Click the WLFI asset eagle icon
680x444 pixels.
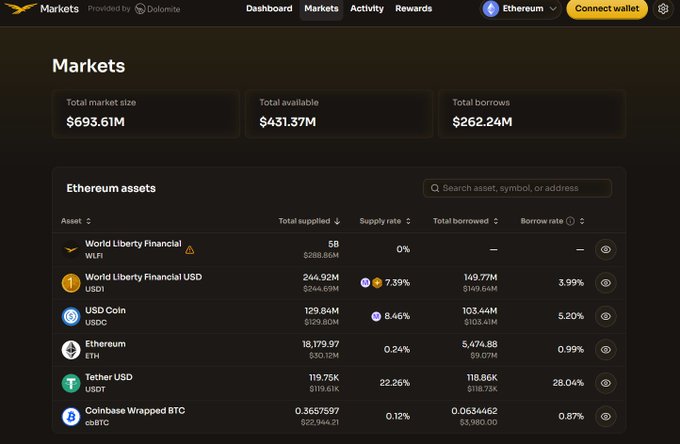coord(71,249)
